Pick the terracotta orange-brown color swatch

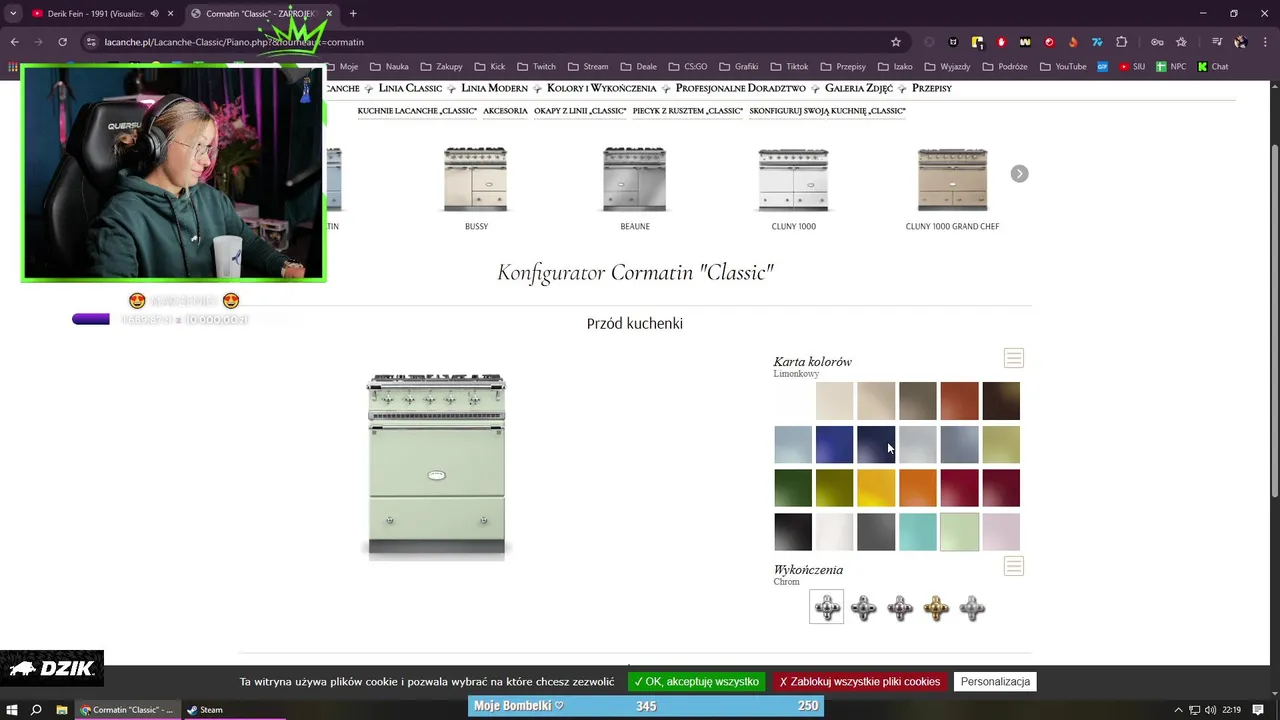click(959, 401)
